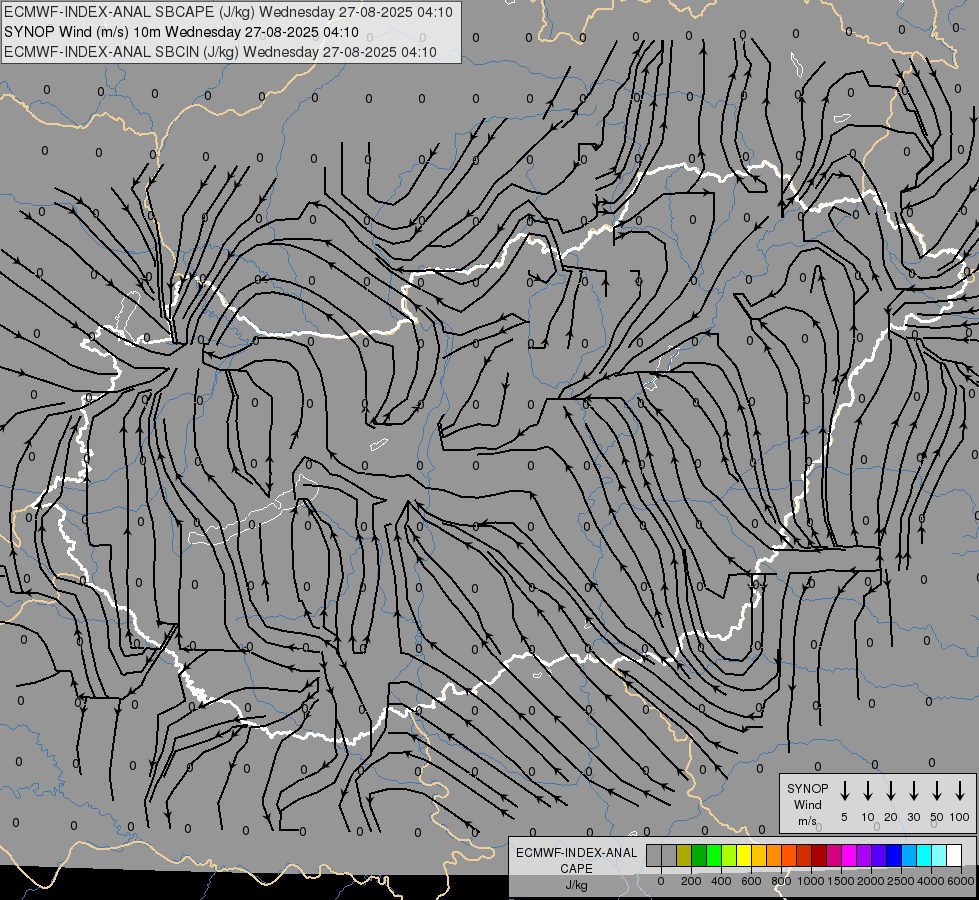Click the wind arrow above 30 m/s

913,790
